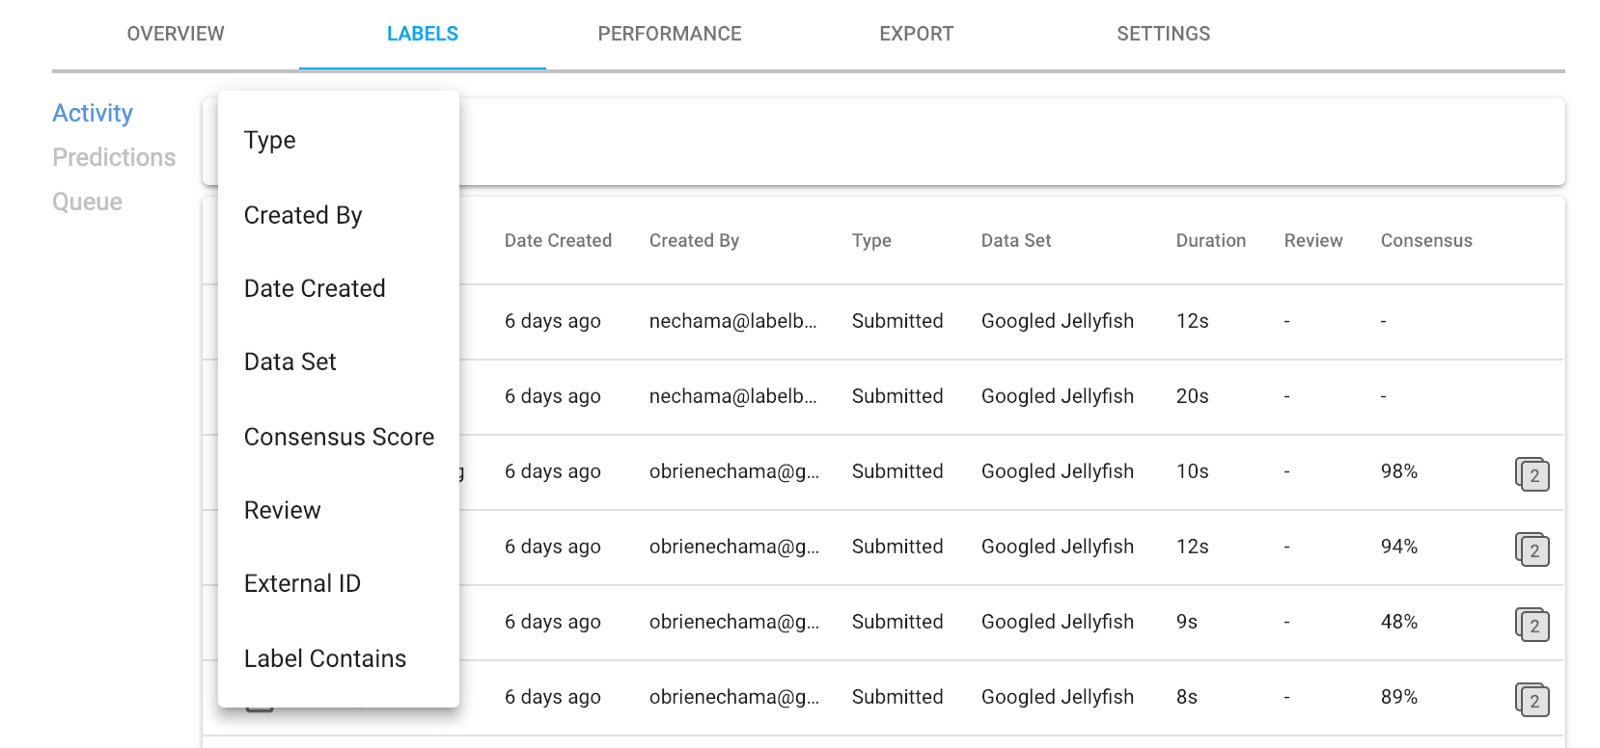The height and width of the screenshot is (748, 1600).
Task: Select Activity in the left sidebar
Action: (92, 113)
